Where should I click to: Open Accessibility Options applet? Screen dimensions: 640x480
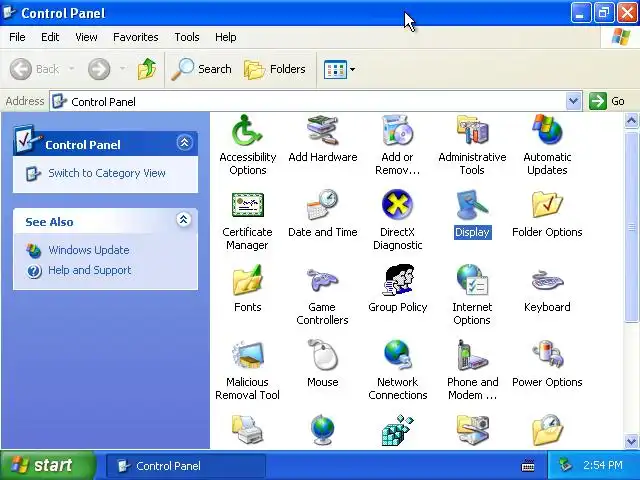tap(247, 131)
